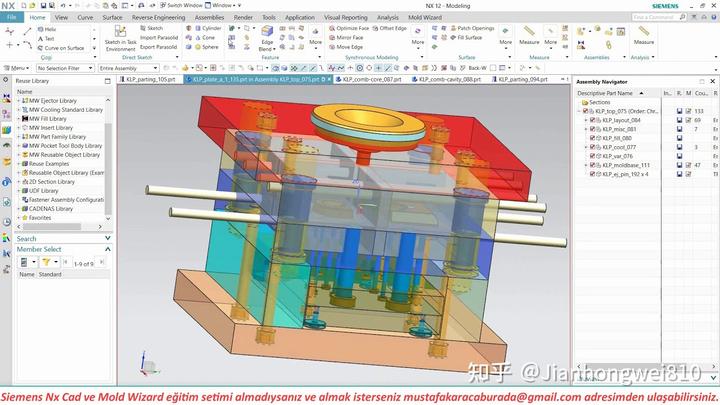Select Move Edge command
Viewport: 720px width, 405px height.
click(346, 47)
